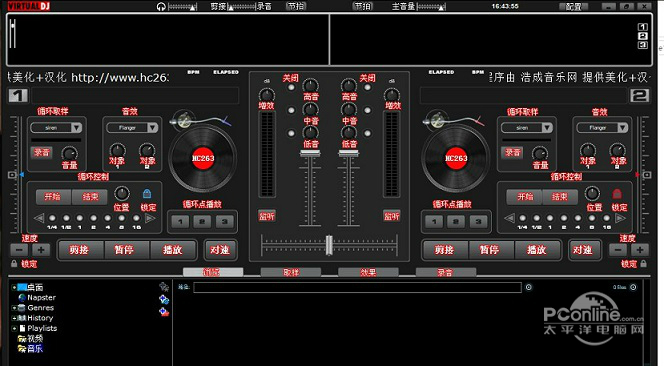Toggle left channel 监听 headphone cue
The height and width of the screenshot is (366, 664).
coord(267,216)
